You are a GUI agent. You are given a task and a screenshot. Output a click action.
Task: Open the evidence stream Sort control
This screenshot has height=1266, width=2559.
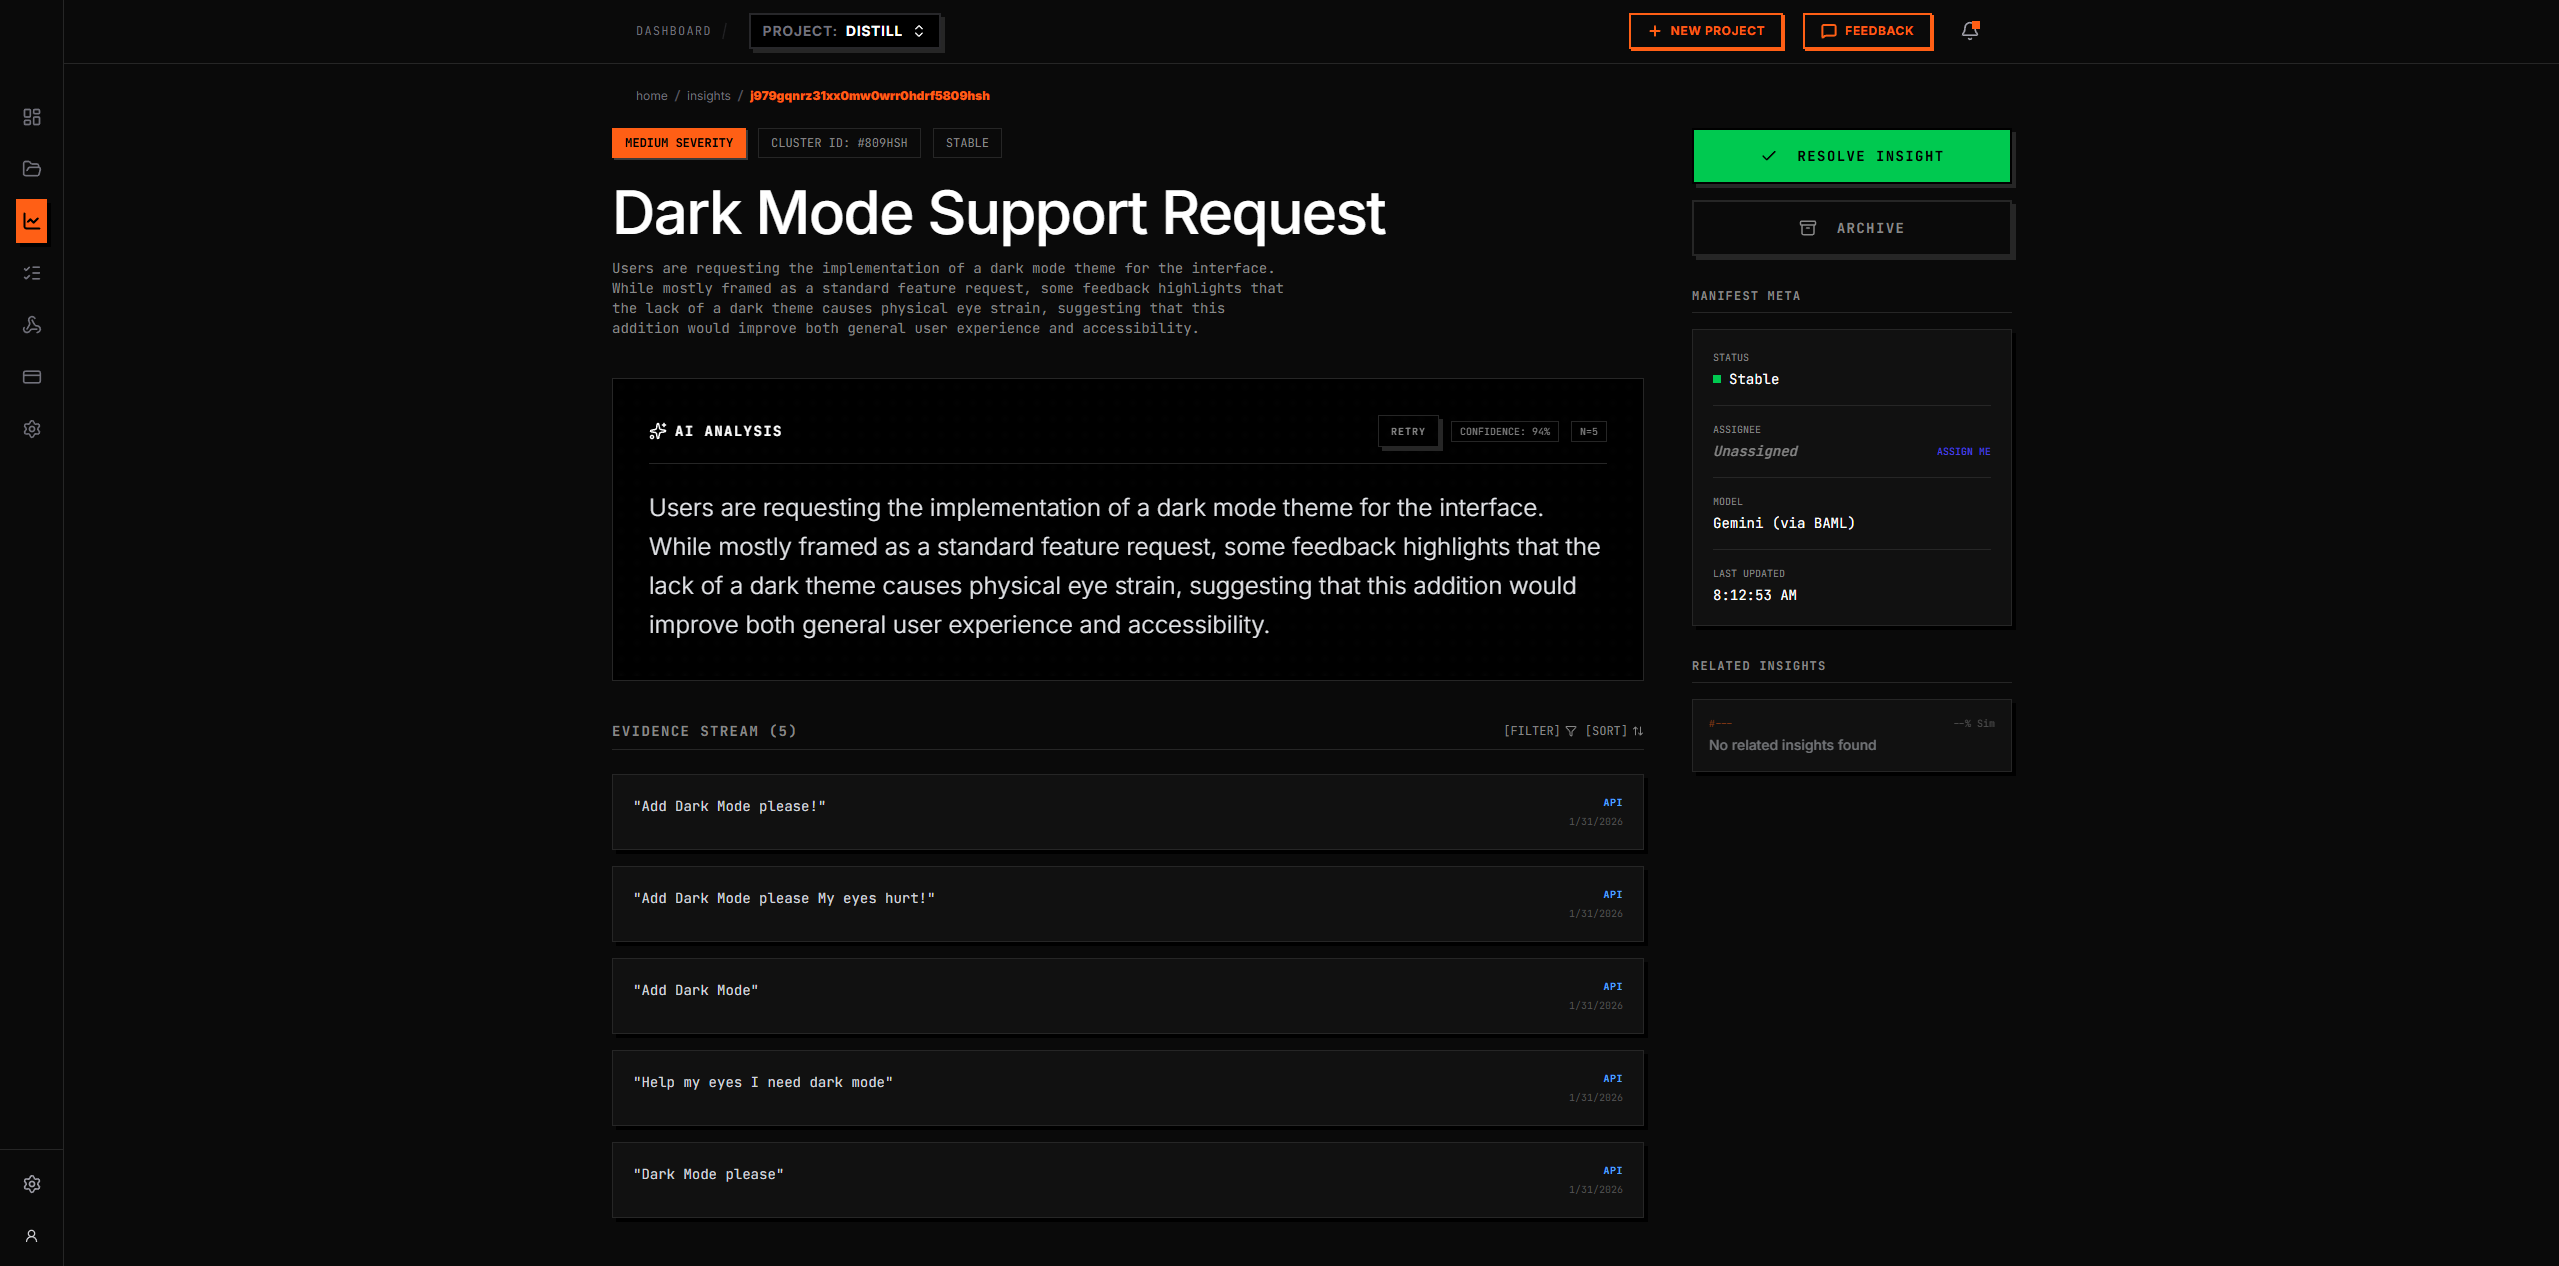point(1614,731)
